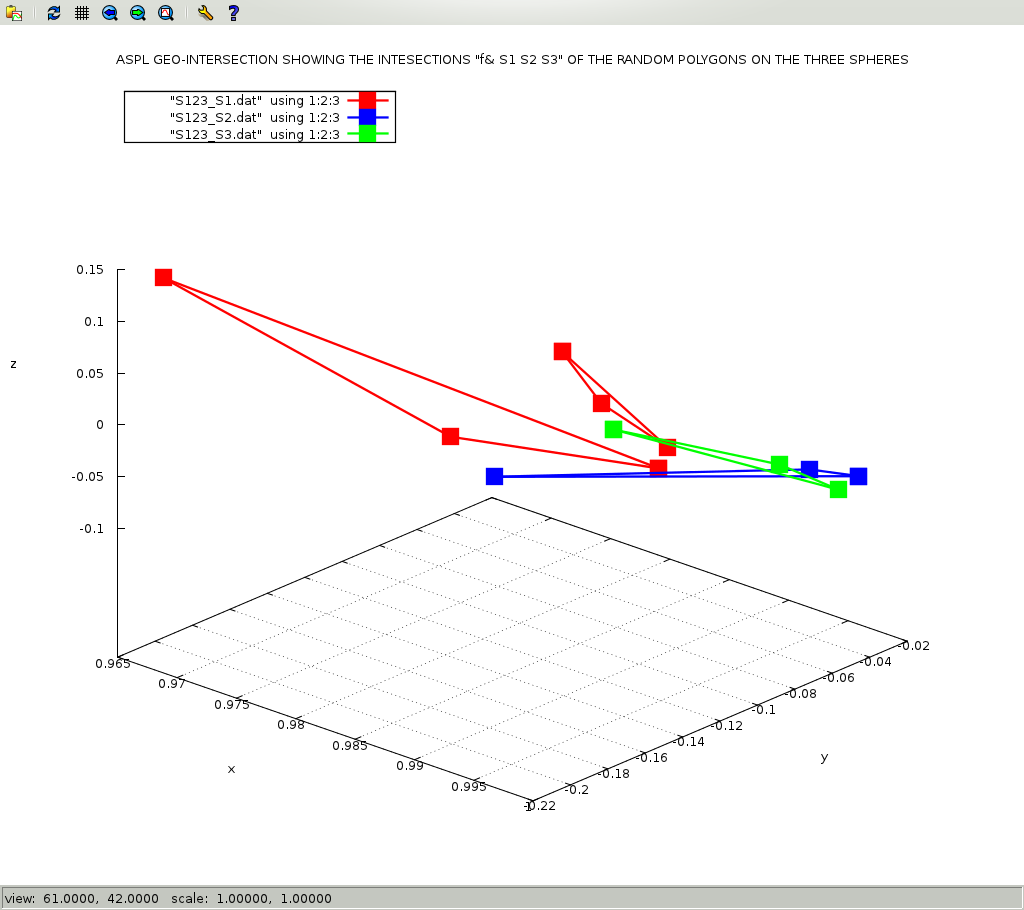Autoscale the plot with zoom icon
Viewport: 1024px width, 910px height.
point(166,13)
